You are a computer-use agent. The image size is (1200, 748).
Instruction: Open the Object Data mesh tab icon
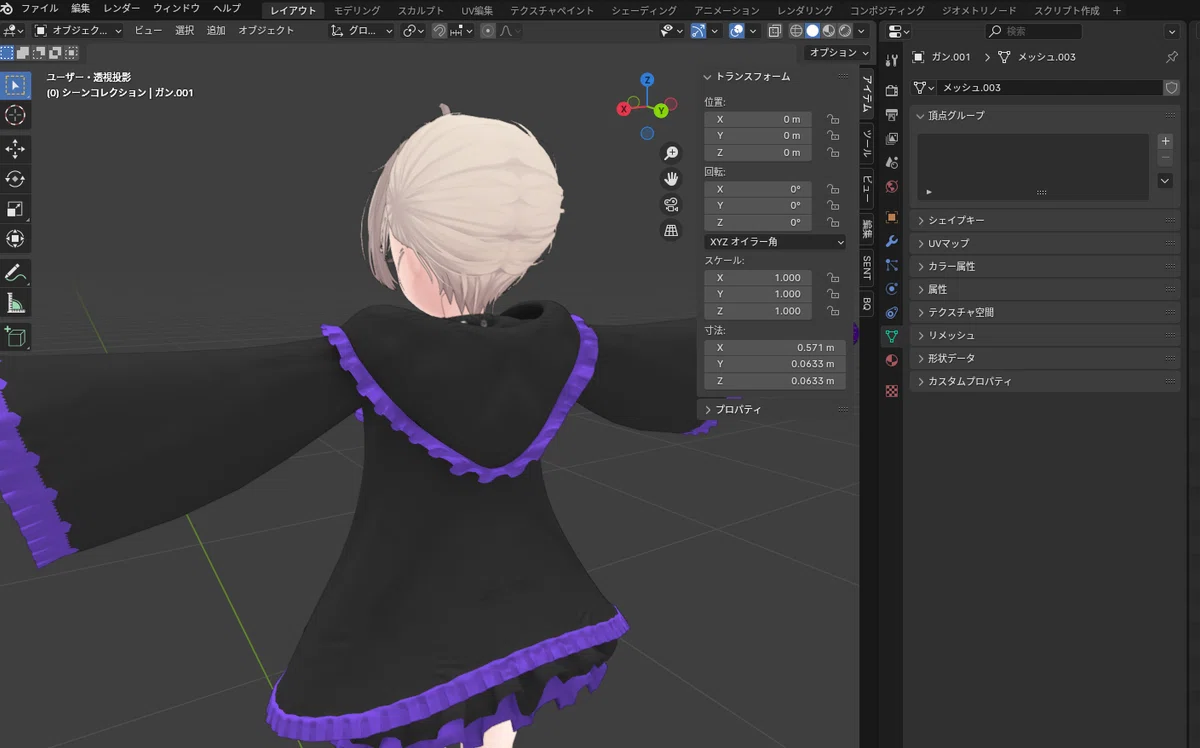click(892, 336)
